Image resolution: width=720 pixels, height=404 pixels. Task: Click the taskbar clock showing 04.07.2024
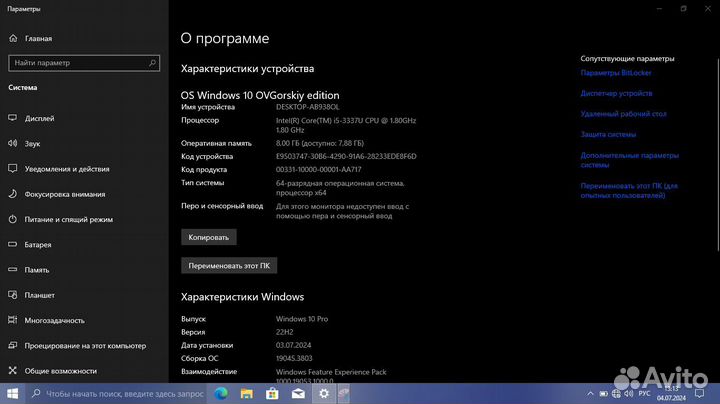671,393
